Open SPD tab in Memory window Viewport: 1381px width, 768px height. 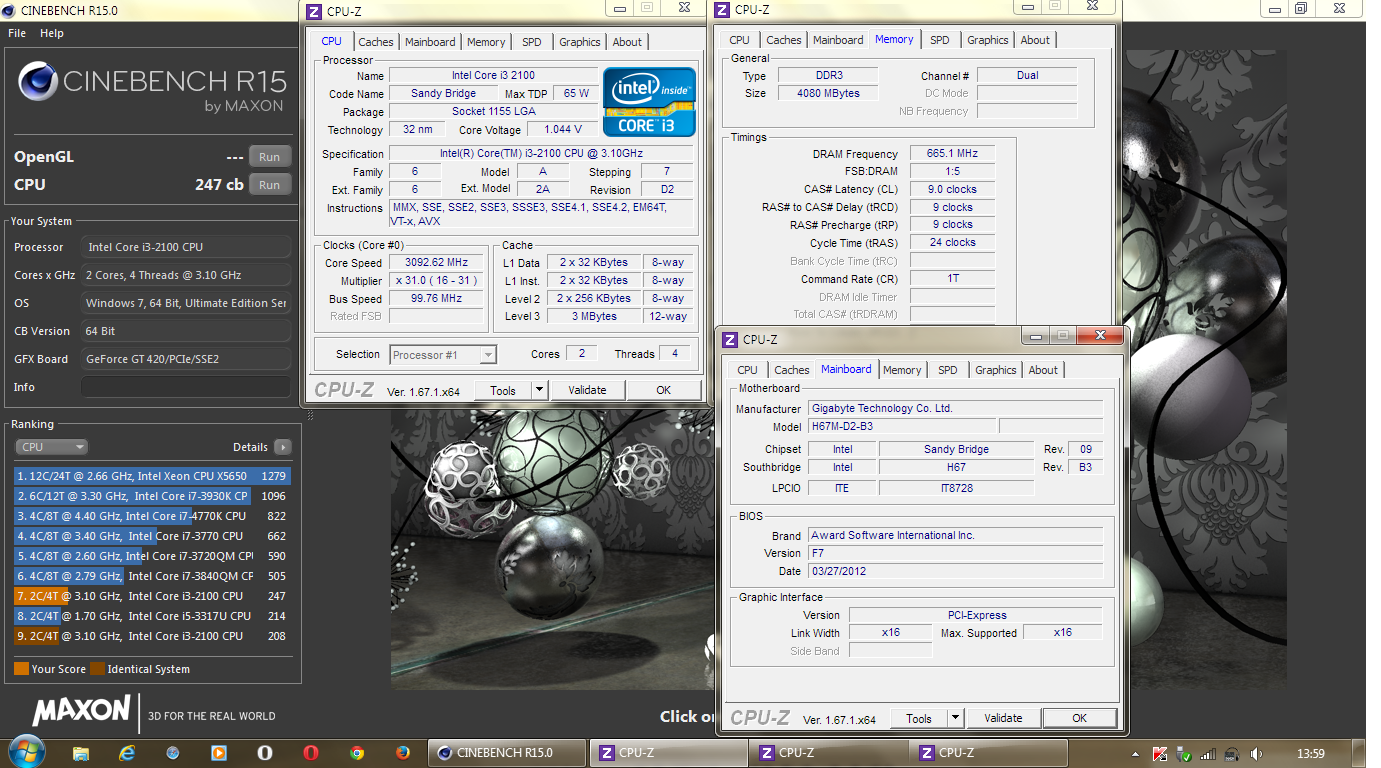tap(940, 40)
